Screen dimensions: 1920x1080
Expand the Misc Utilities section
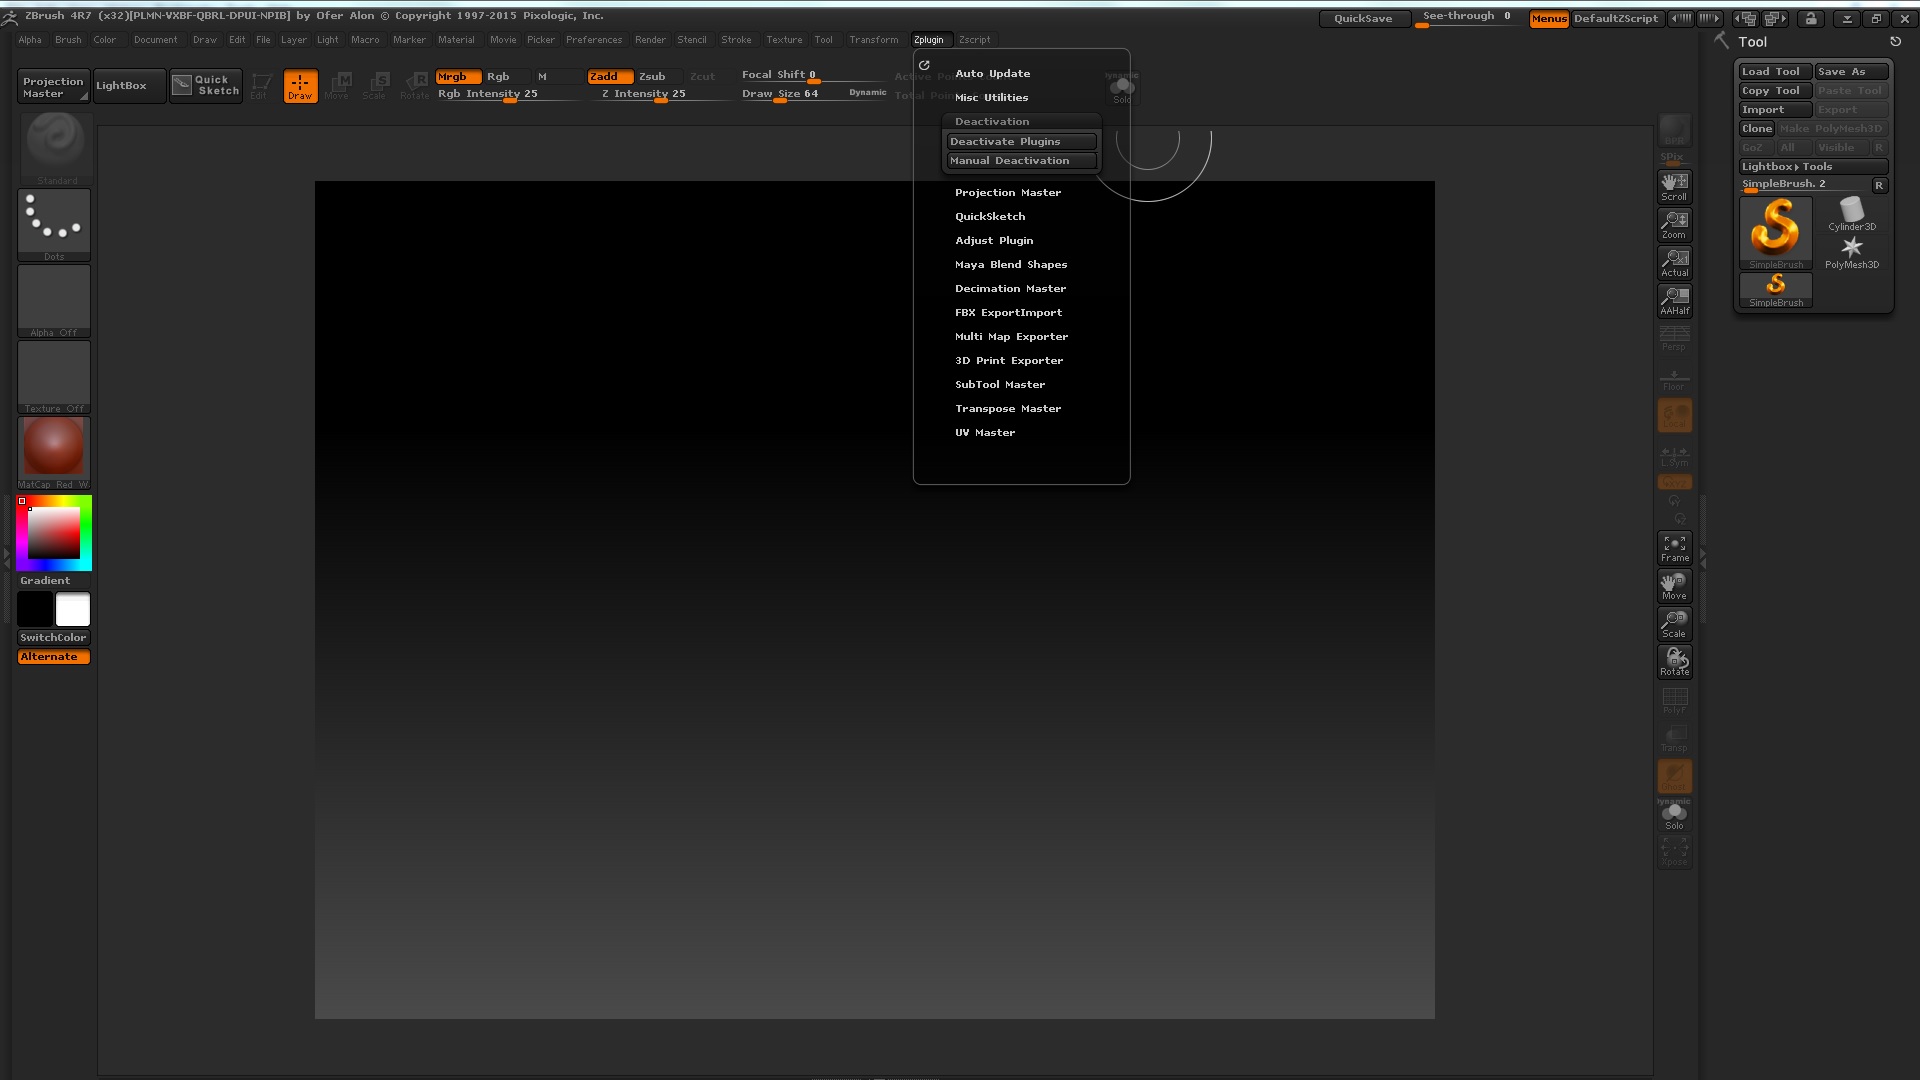coord(991,98)
